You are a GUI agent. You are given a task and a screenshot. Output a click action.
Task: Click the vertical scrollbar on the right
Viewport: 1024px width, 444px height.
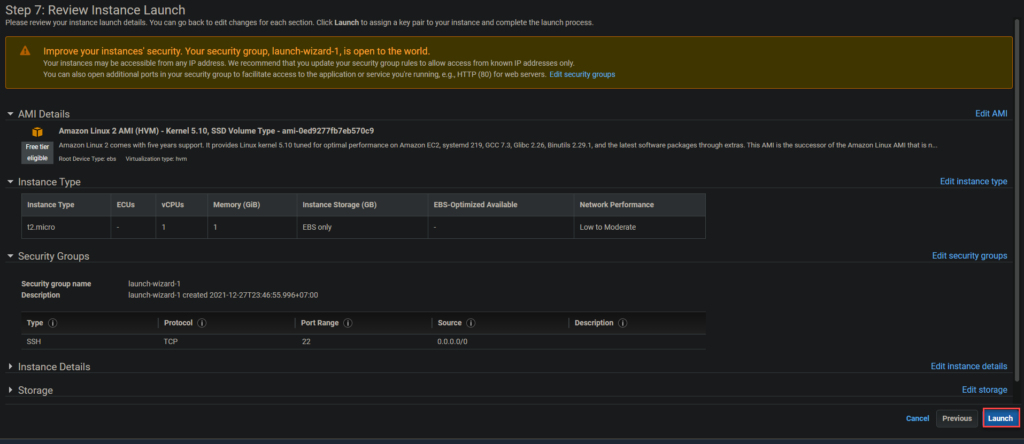click(1018, 200)
